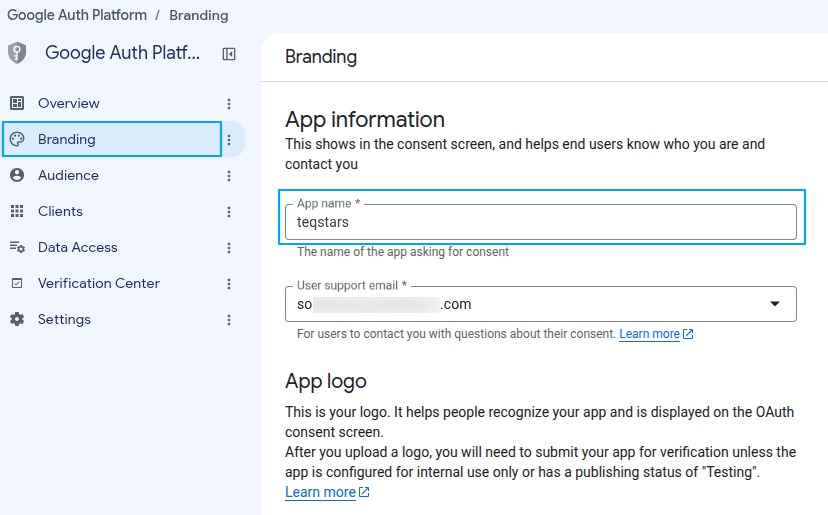Click the Data Access list-gear icon
Viewport: 828px width, 515px height.
[17, 247]
